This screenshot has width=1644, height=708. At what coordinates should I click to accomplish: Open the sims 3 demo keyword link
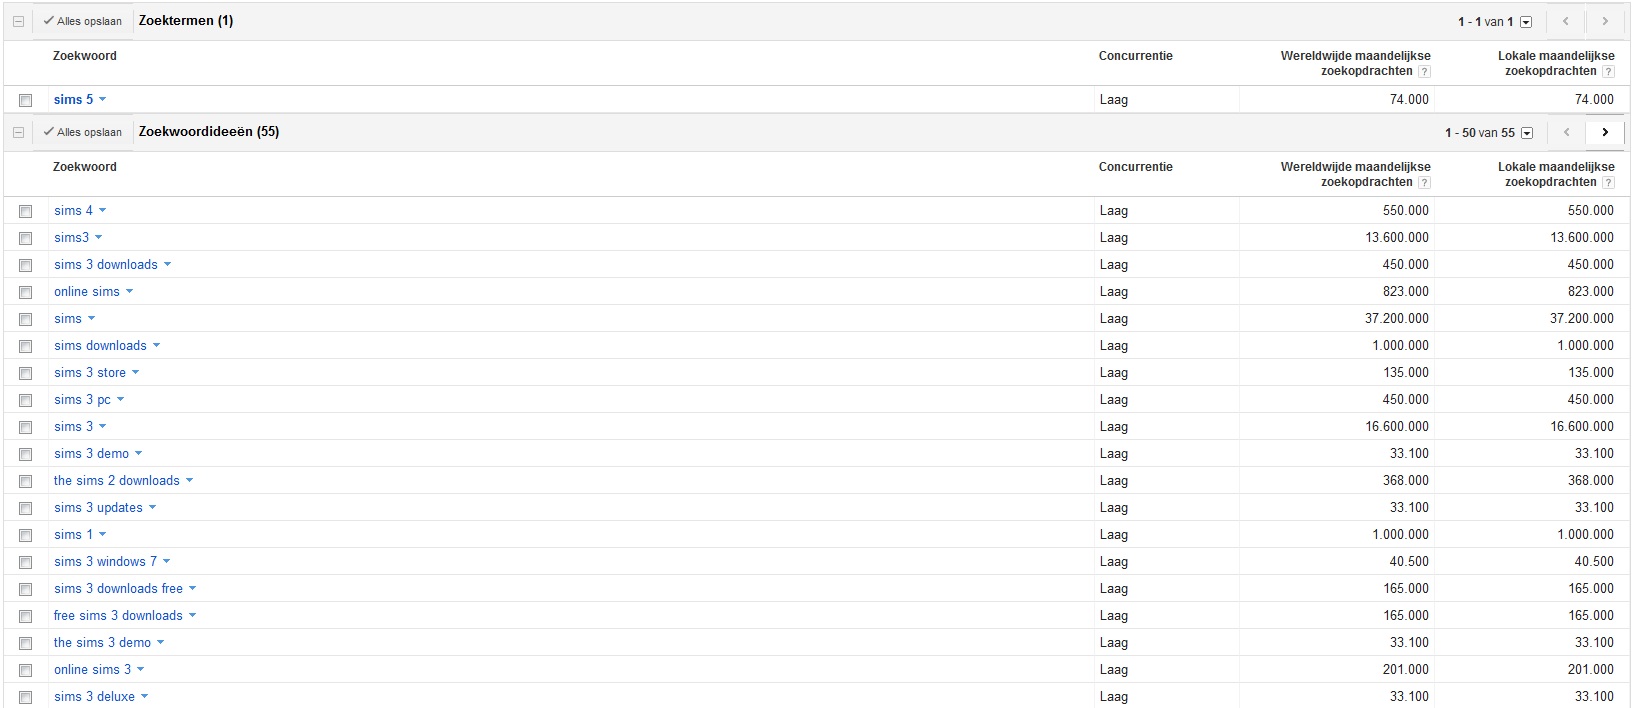click(91, 454)
